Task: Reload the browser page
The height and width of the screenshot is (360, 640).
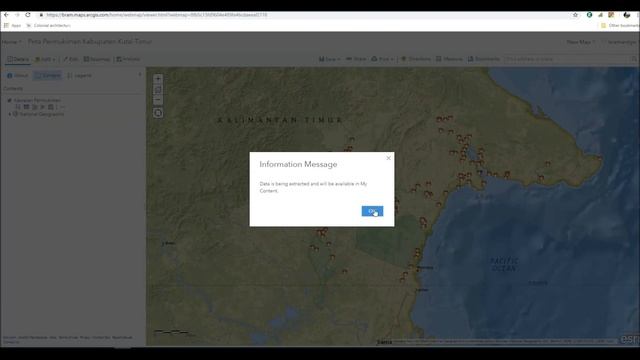Action: 28,15
